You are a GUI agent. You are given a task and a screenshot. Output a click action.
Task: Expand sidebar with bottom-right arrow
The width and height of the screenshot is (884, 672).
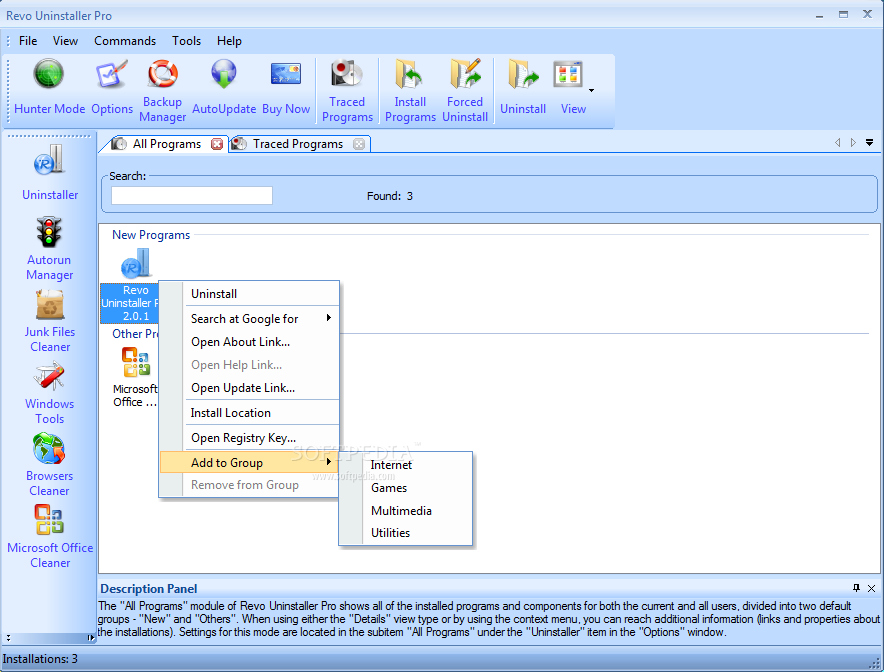(91, 638)
